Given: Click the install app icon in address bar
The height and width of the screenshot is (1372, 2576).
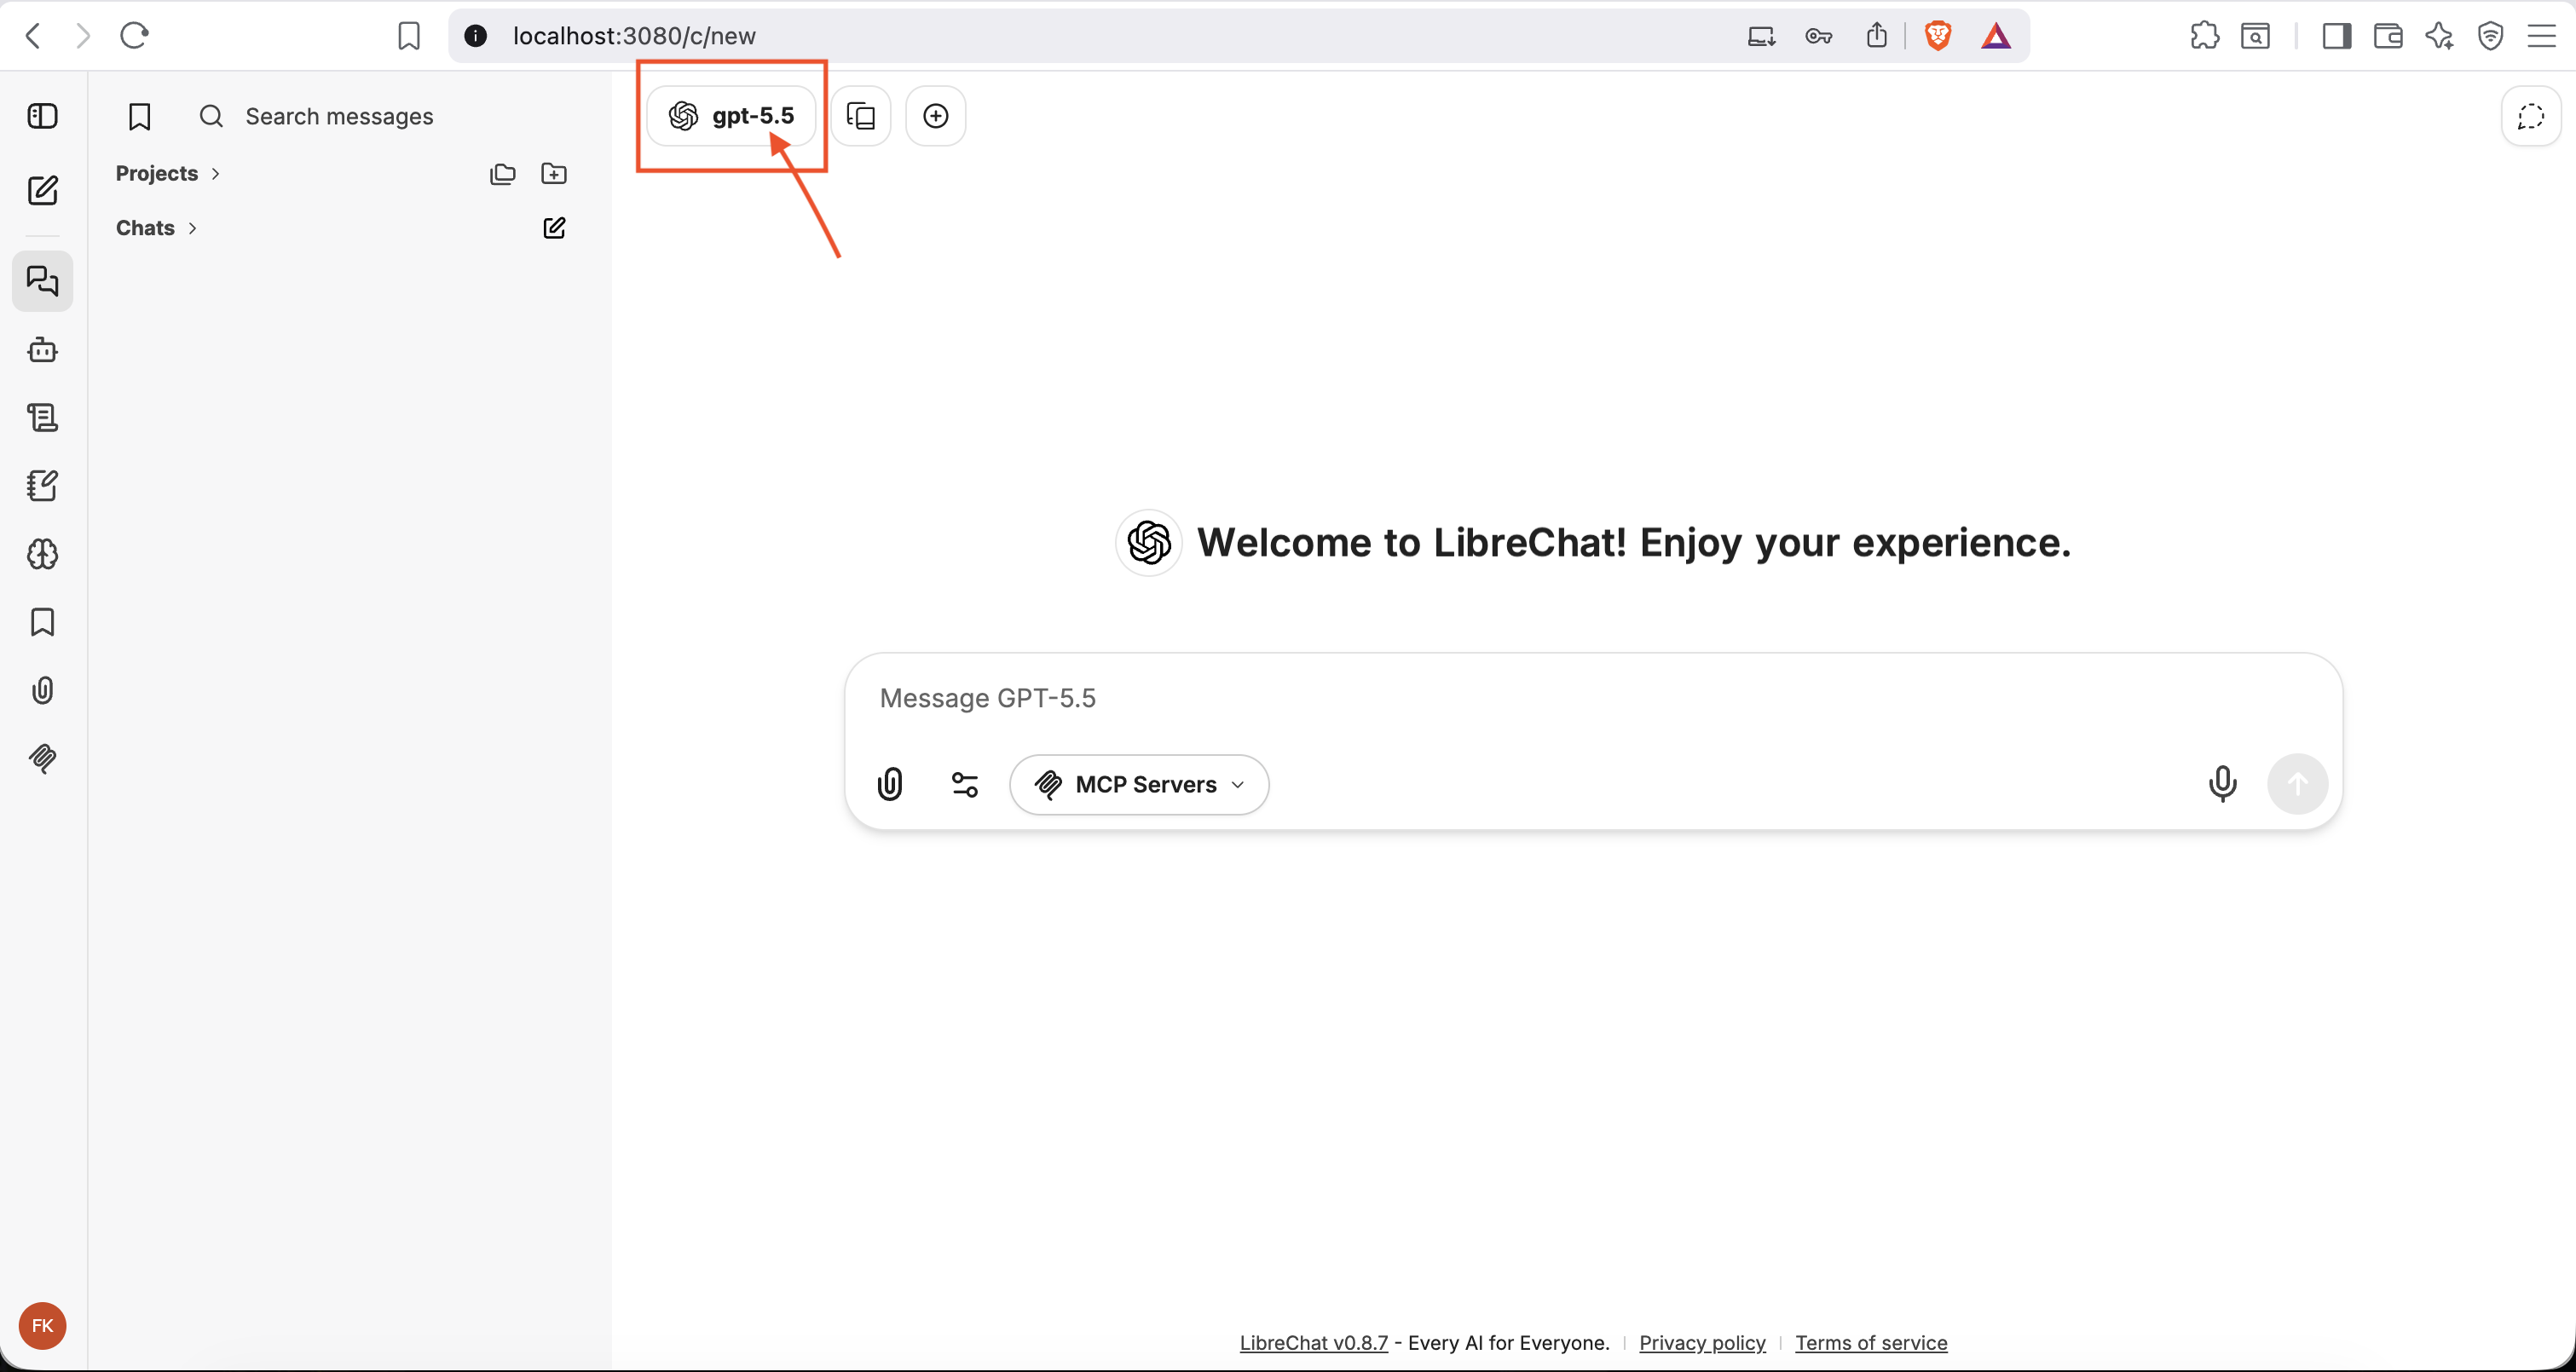Looking at the screenshot, I should coord(1761,36).
